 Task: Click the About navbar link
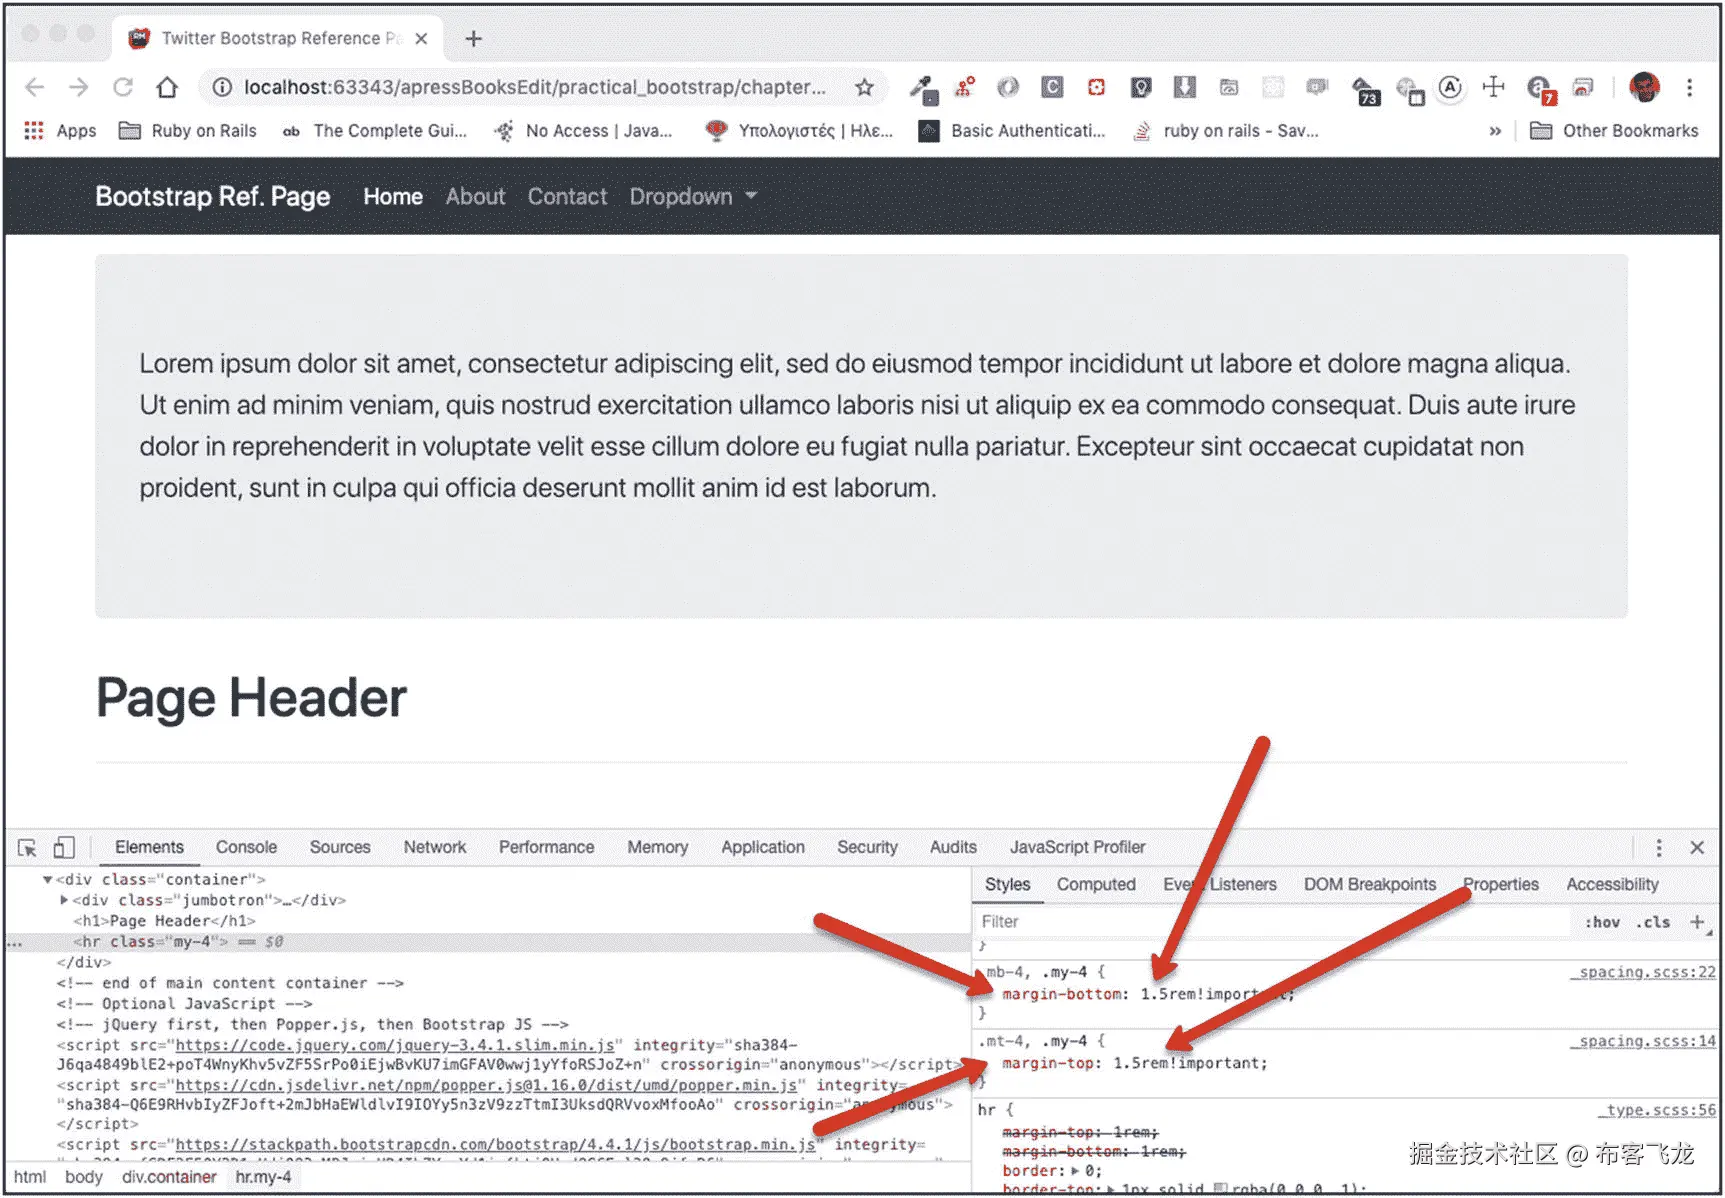[475, 197]
